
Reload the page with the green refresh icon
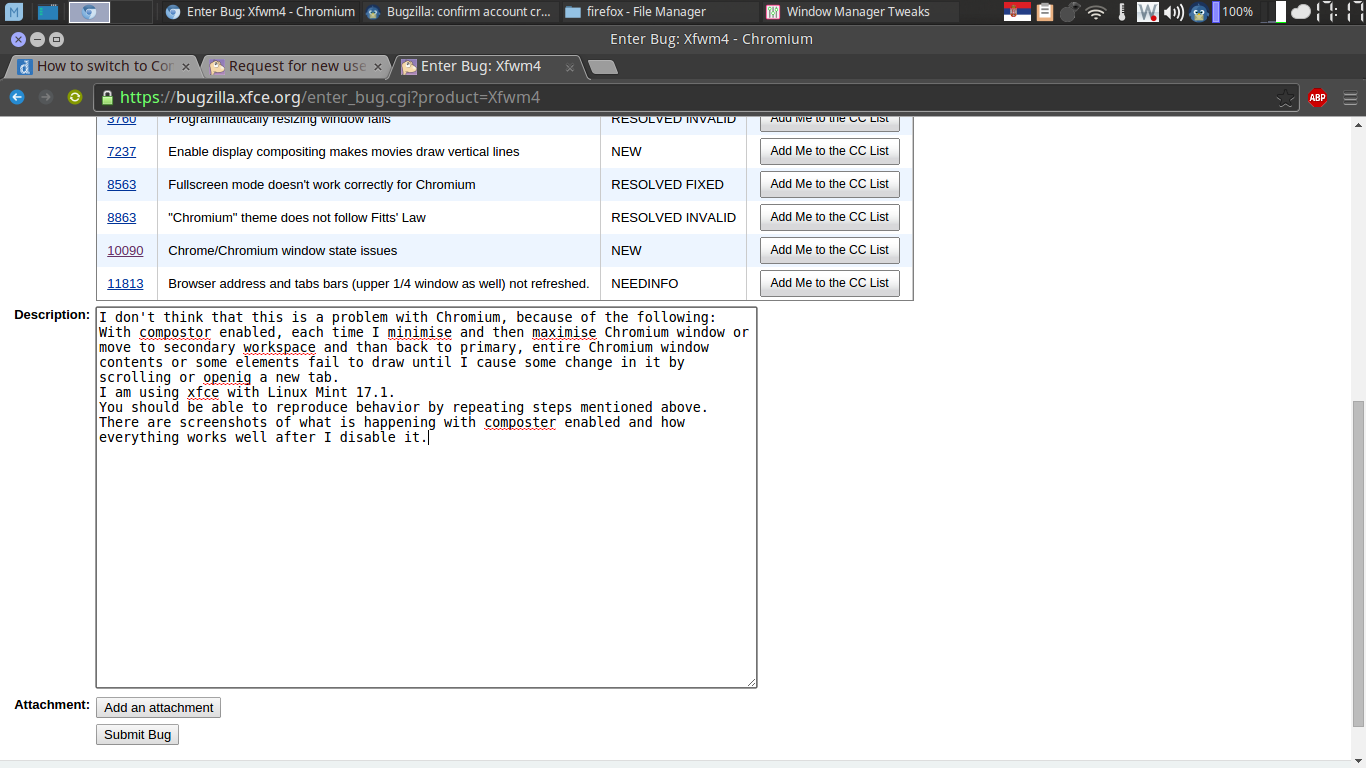point(75,97)
